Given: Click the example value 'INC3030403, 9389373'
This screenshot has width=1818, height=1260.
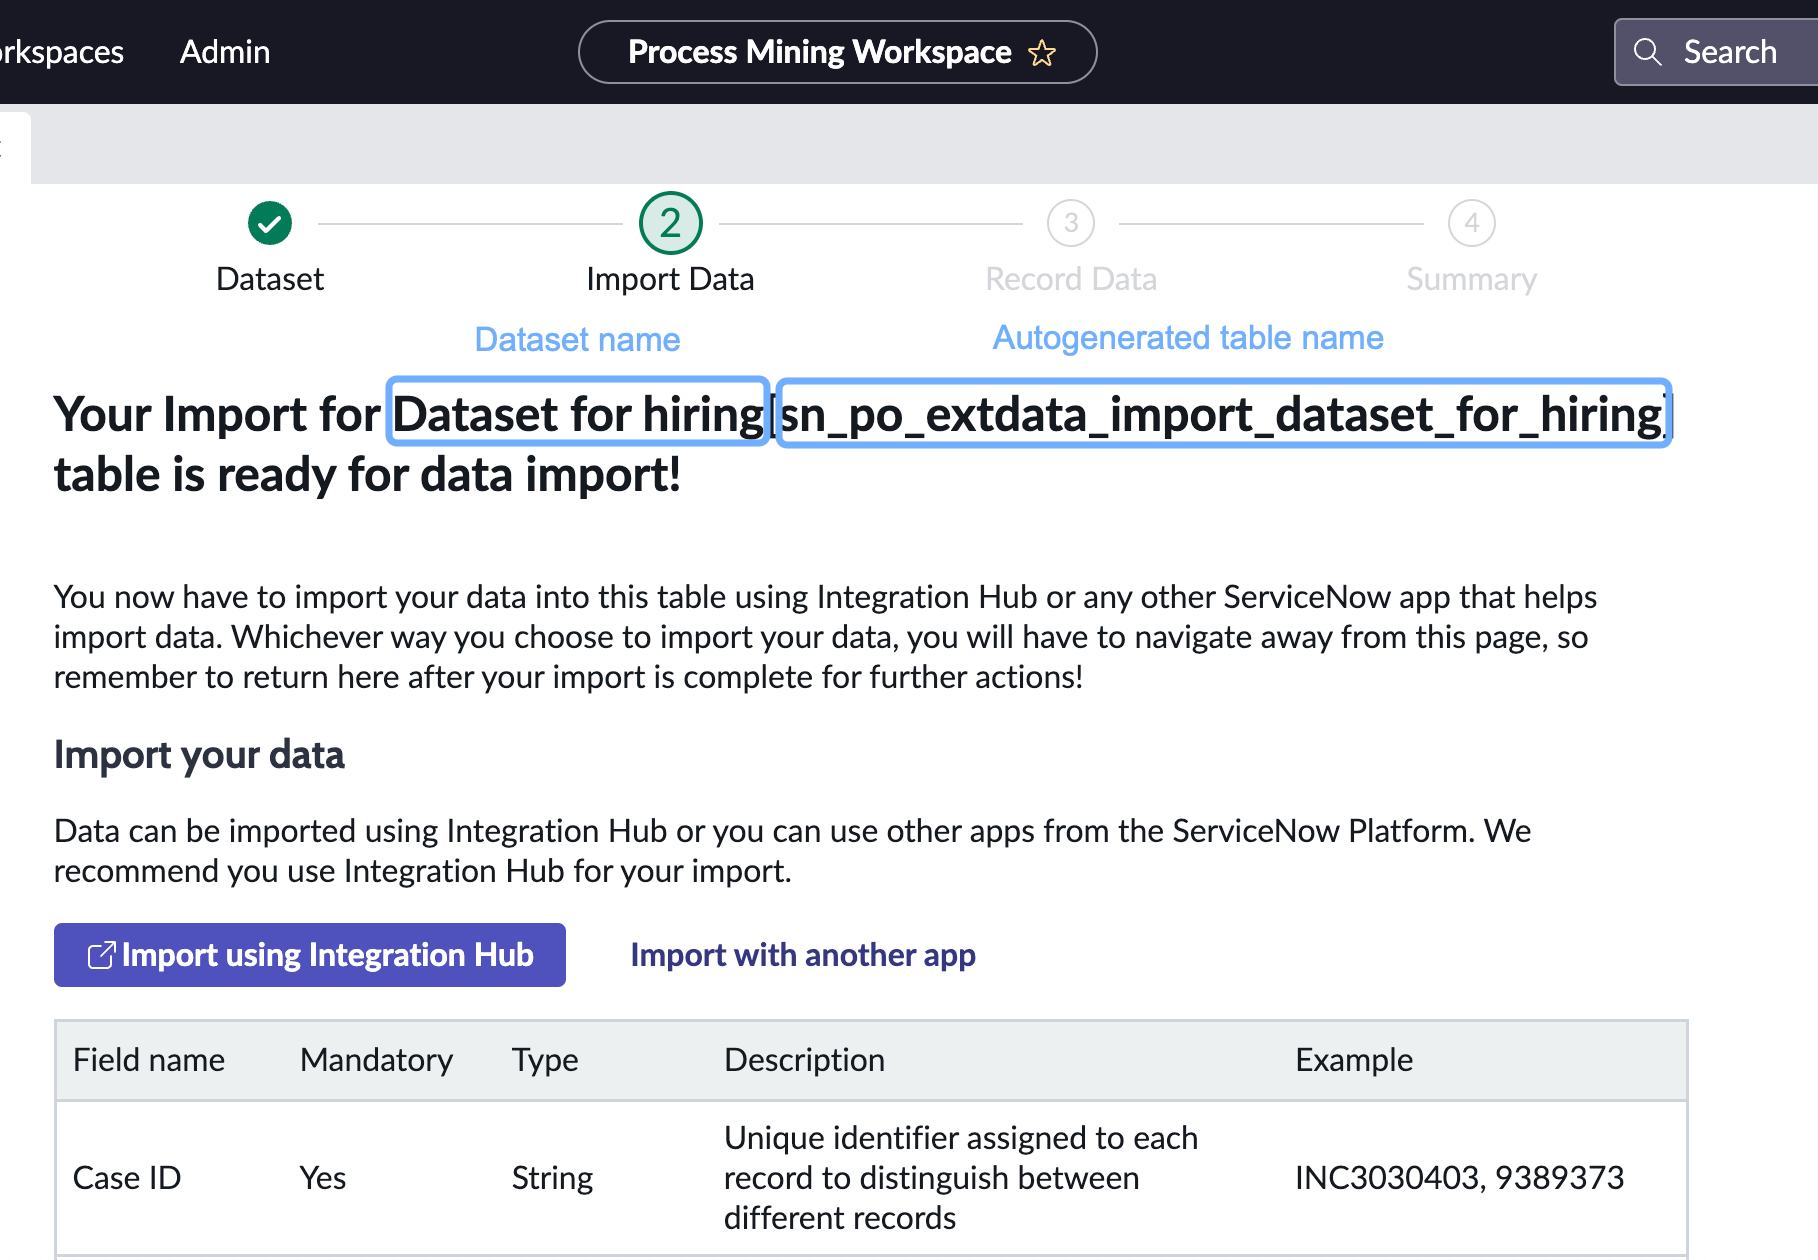Looking at the screenshot, I should [1459, 1178].
